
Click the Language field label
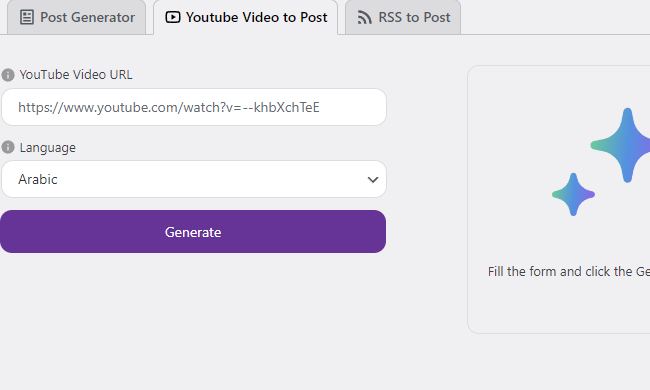[48, 148]
